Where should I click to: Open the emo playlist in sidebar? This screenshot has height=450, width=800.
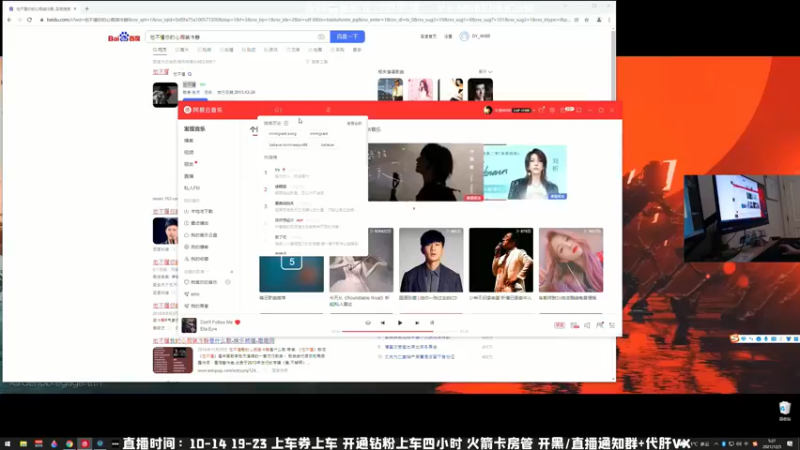tap(192, 294)
